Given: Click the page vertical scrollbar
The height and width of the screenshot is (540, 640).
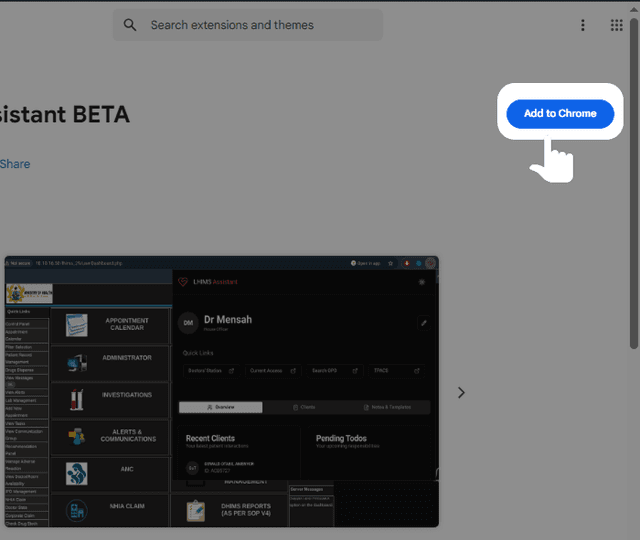Looking at the screenshot, I should pos(634,200).
